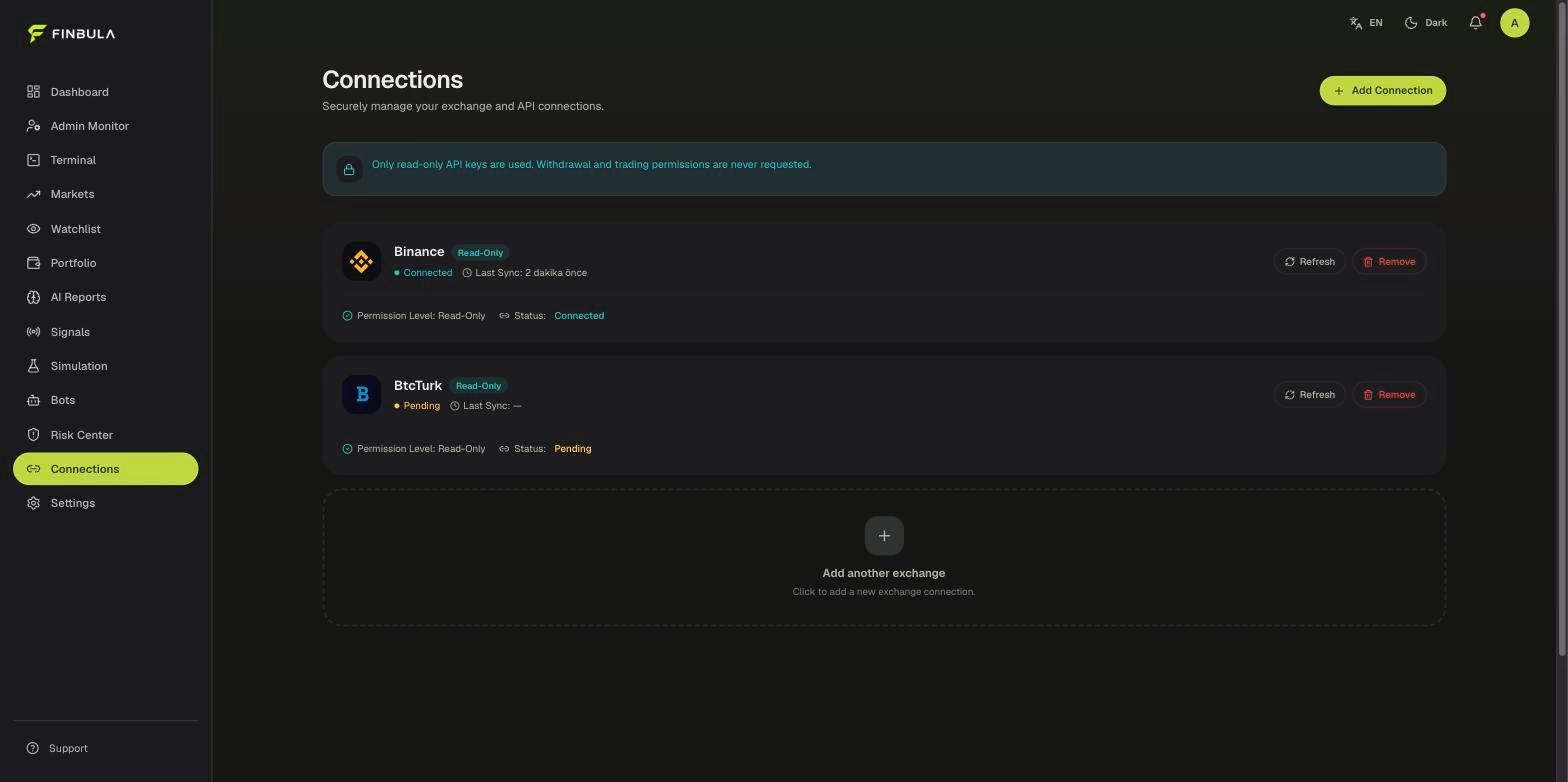1568x782 pixels.
Task: Refresh the BtcTurk connection
Action: pos(1309,395)
